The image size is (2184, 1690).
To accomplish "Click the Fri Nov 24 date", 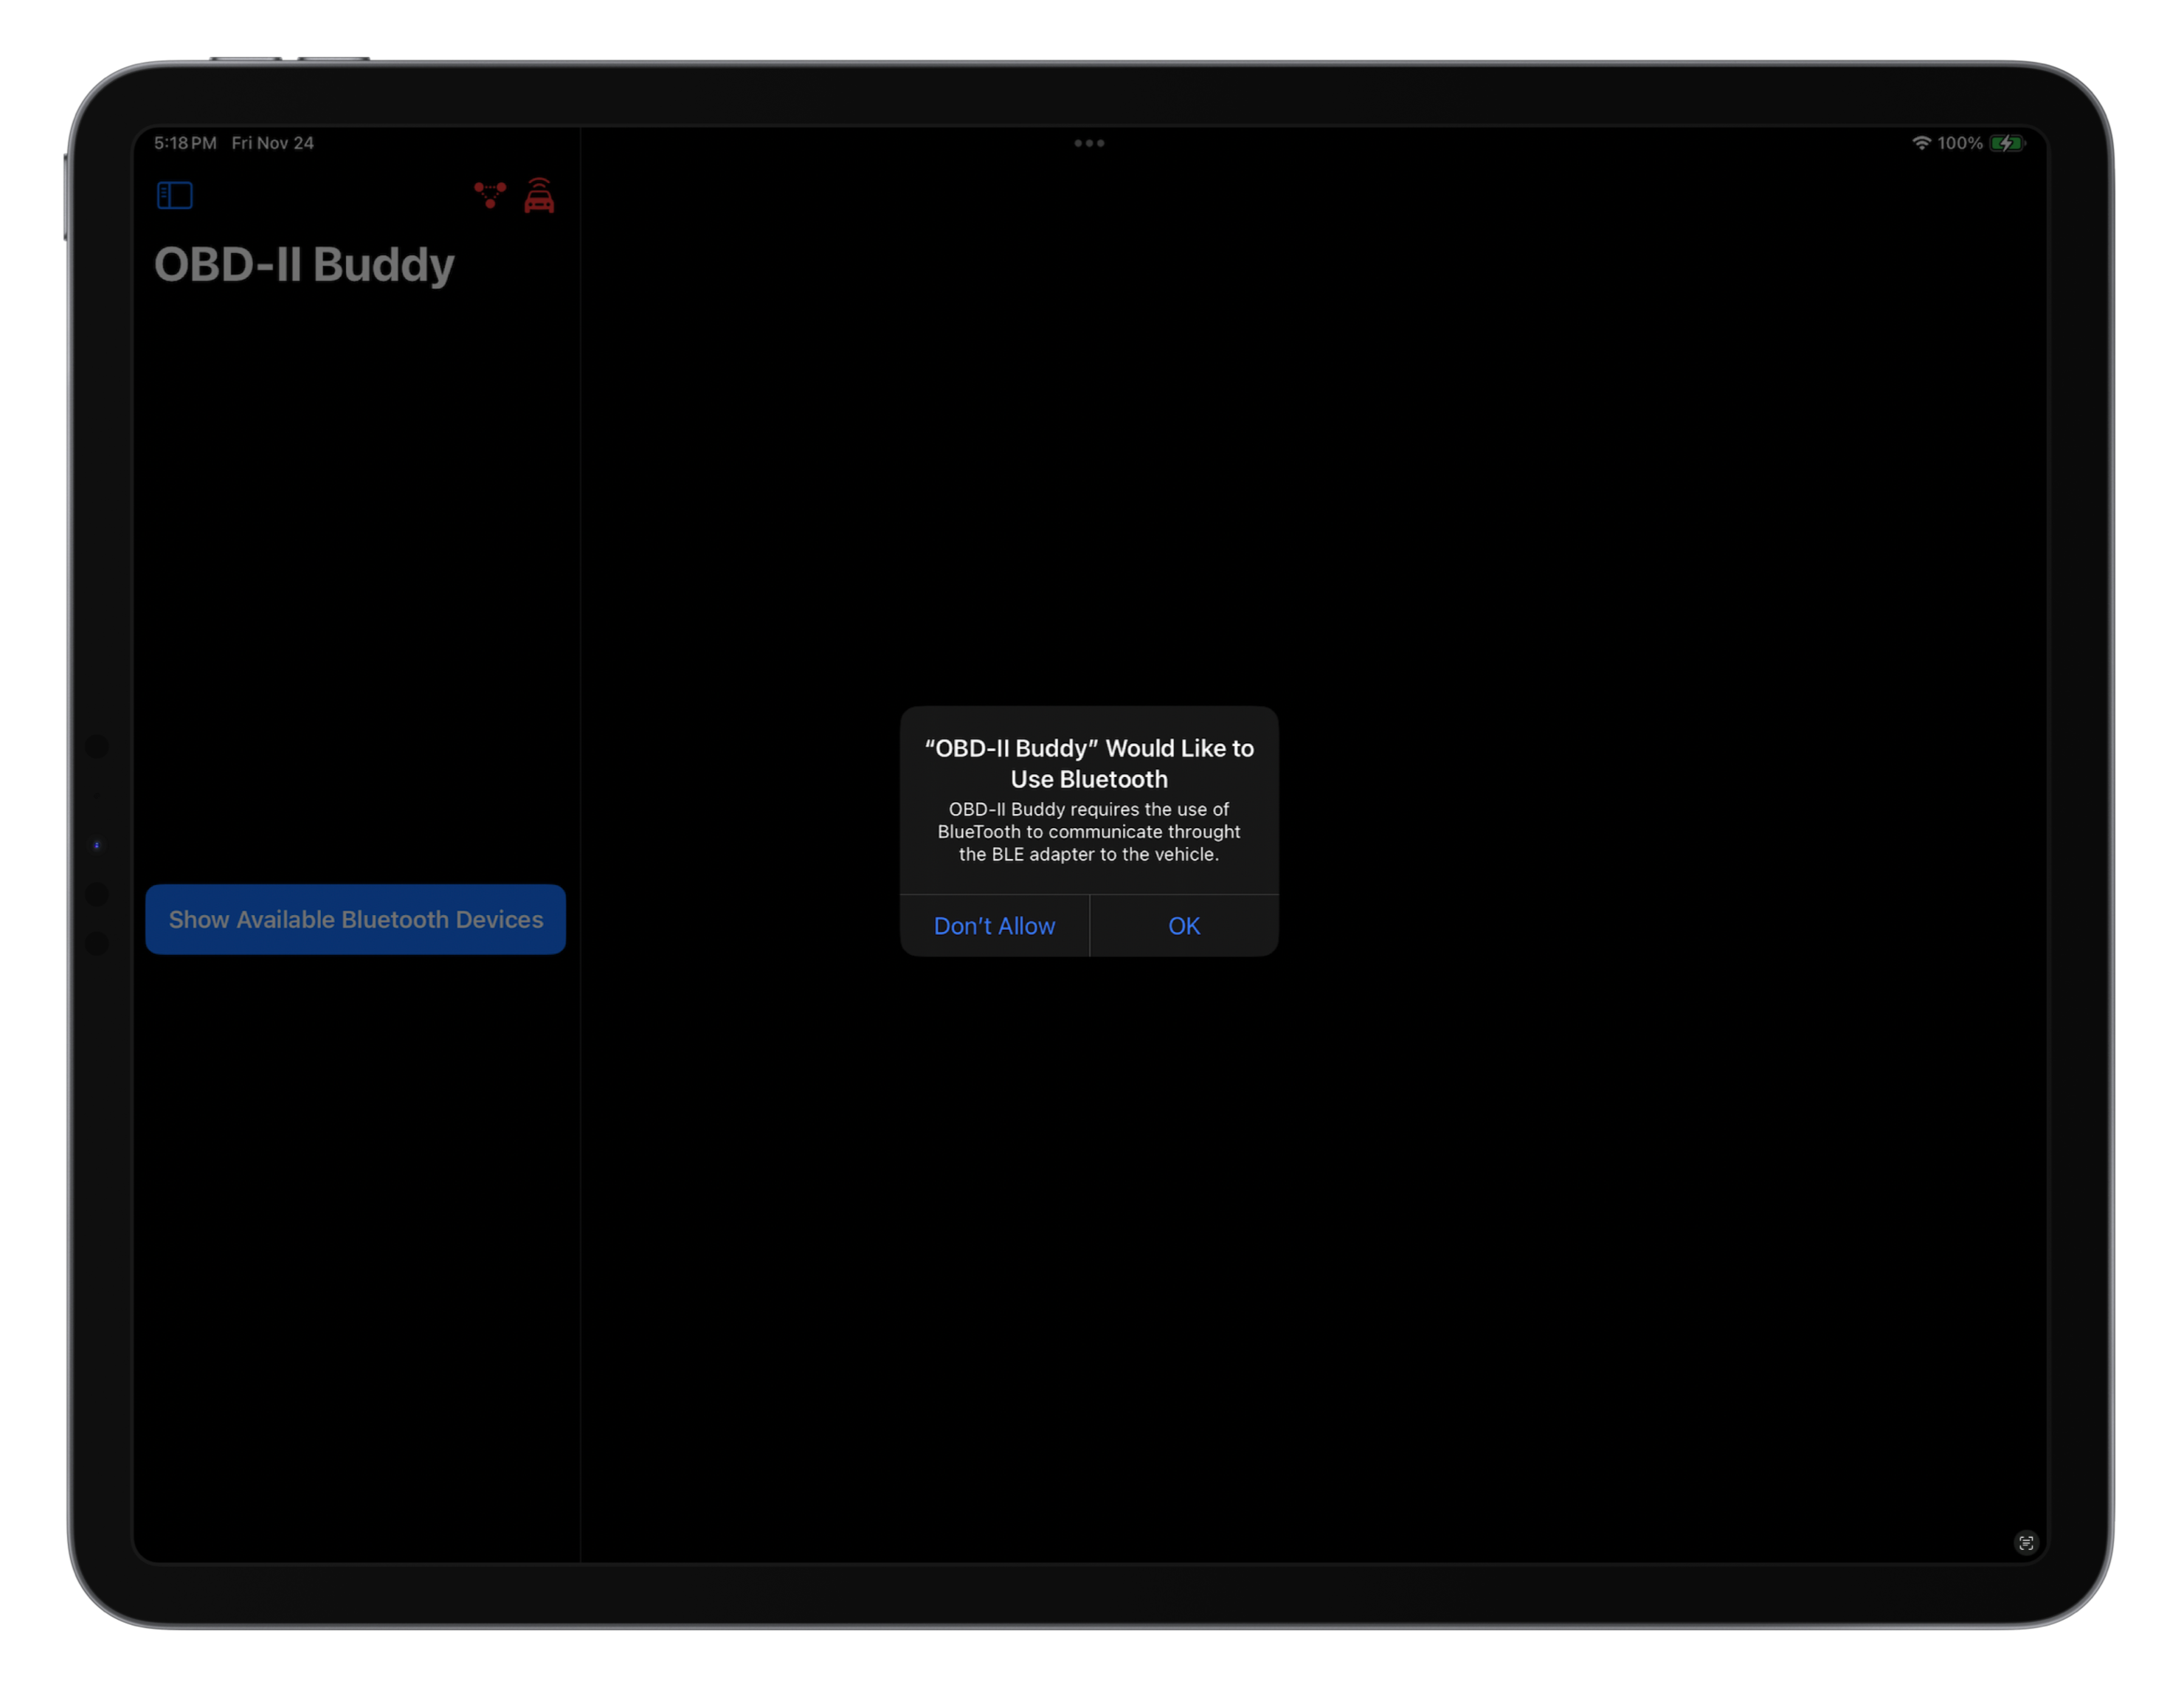I will pos(273,143).
